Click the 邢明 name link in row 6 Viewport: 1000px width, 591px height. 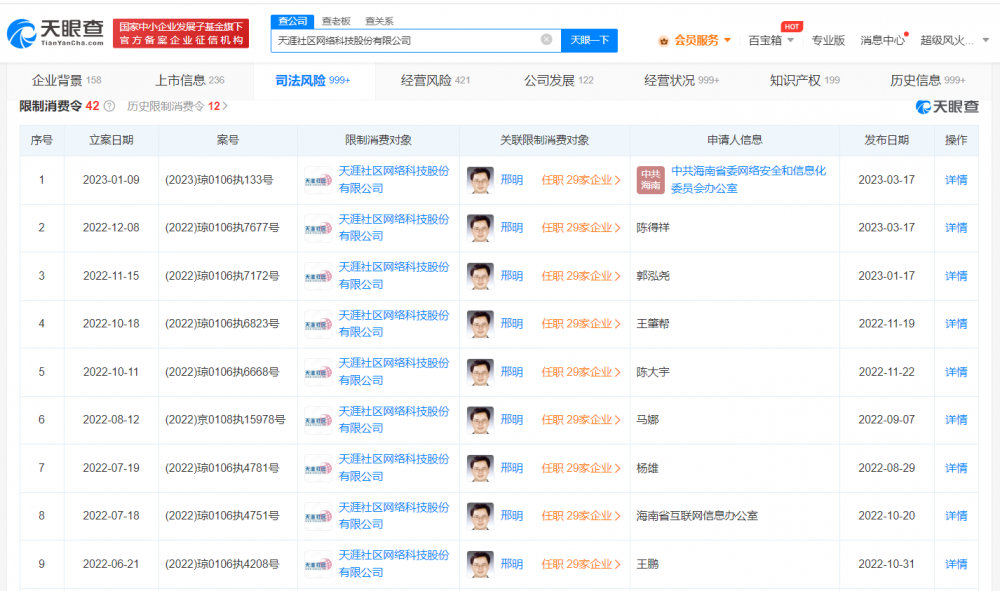[x=511, y=420]
